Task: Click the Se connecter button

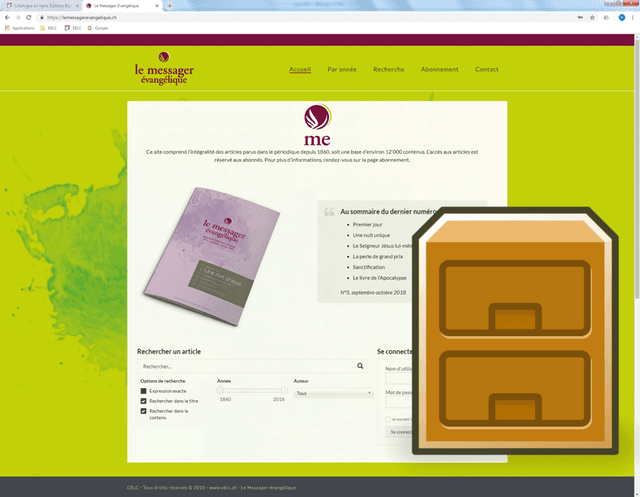Action: (x=399, y=432)
